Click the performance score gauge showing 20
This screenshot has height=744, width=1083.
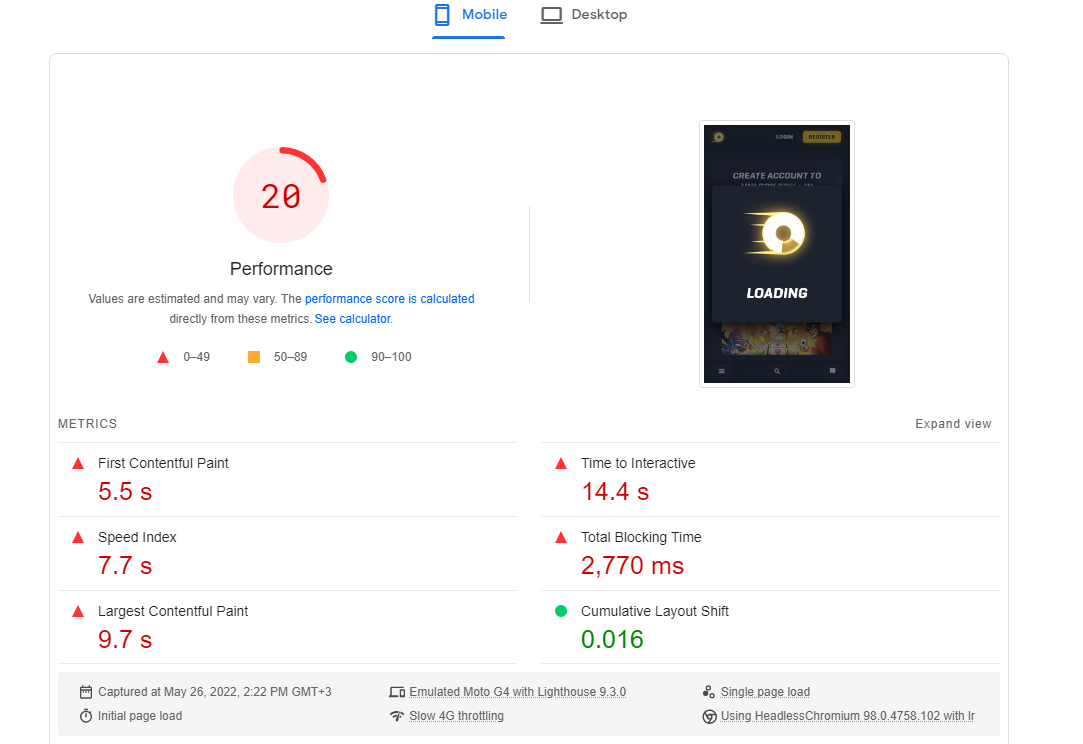click(x=281, y=195)
